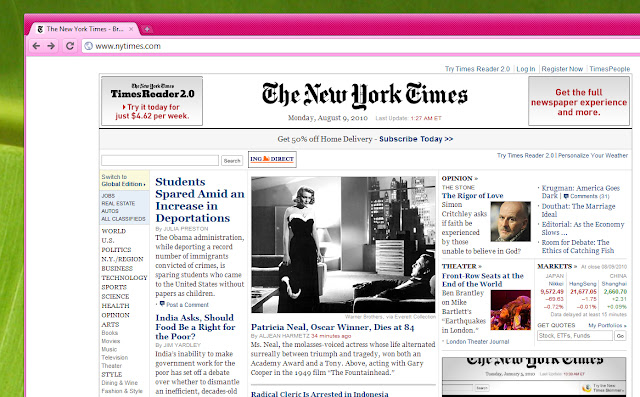Click the comment bubble icon by Post a Comment
The width and height of the screenshot is (640, 397).
point(162,304)
